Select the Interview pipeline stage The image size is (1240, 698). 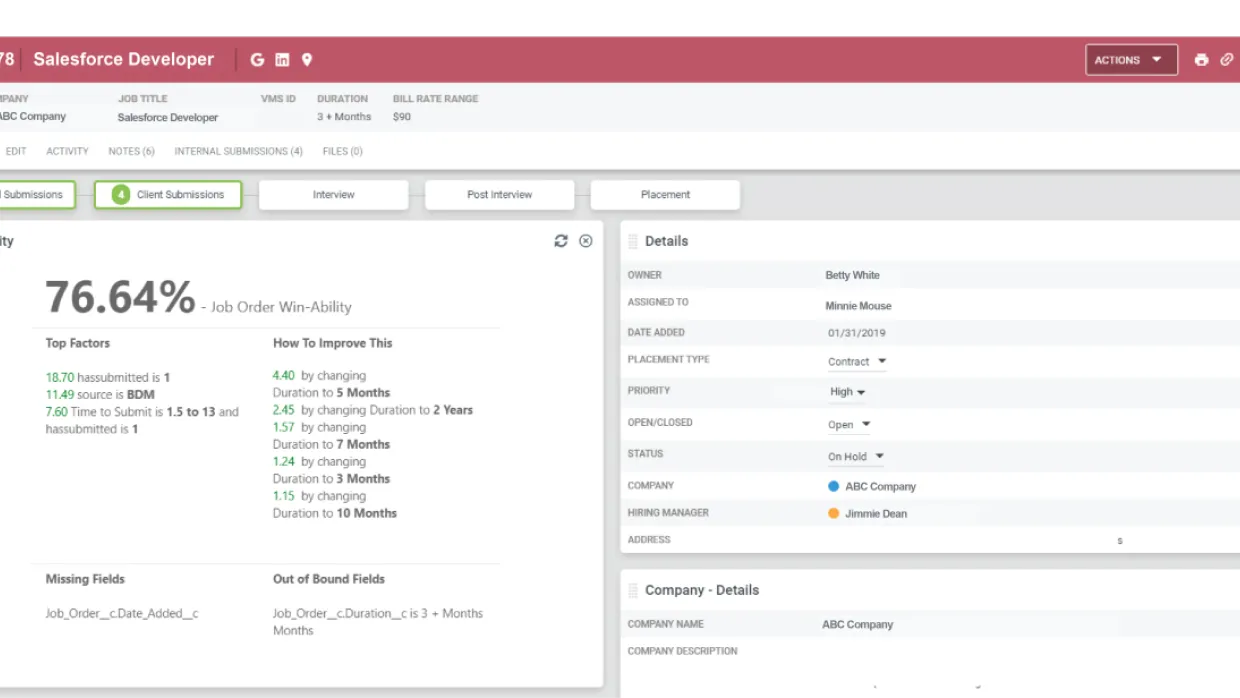click(333, 195)
